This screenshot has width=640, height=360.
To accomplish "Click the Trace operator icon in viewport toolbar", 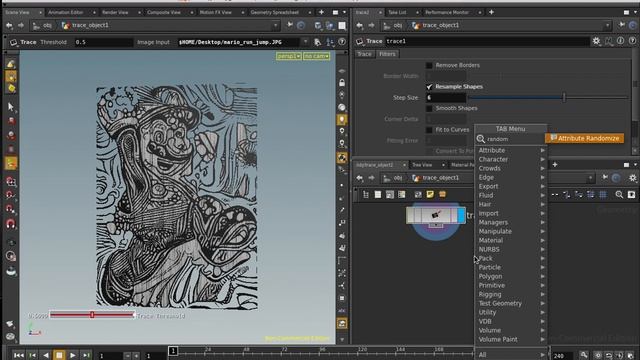I will [13, 42].
